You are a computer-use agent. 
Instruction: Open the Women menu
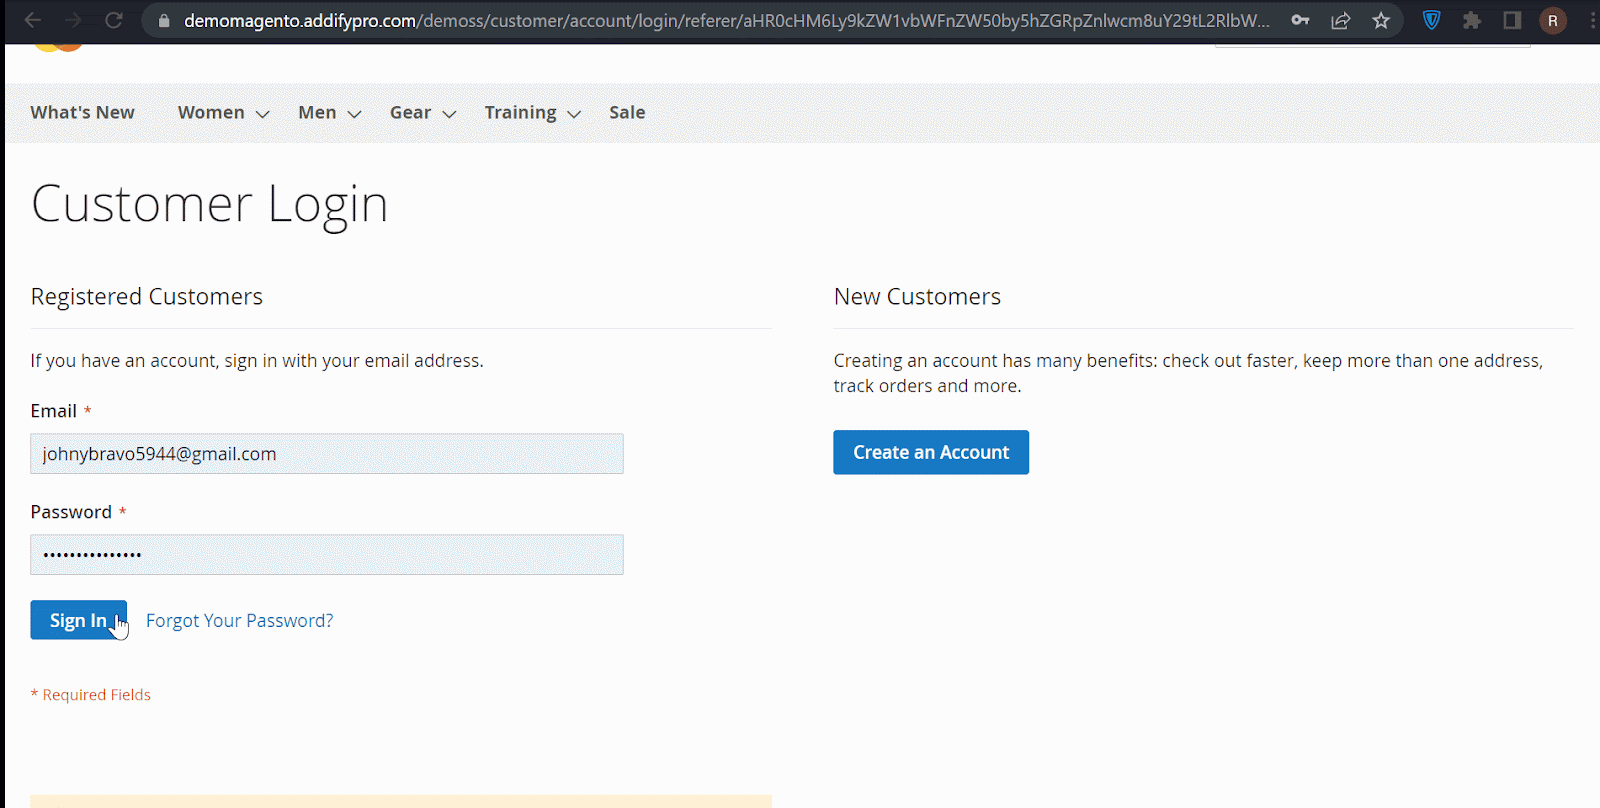[211, 113]
